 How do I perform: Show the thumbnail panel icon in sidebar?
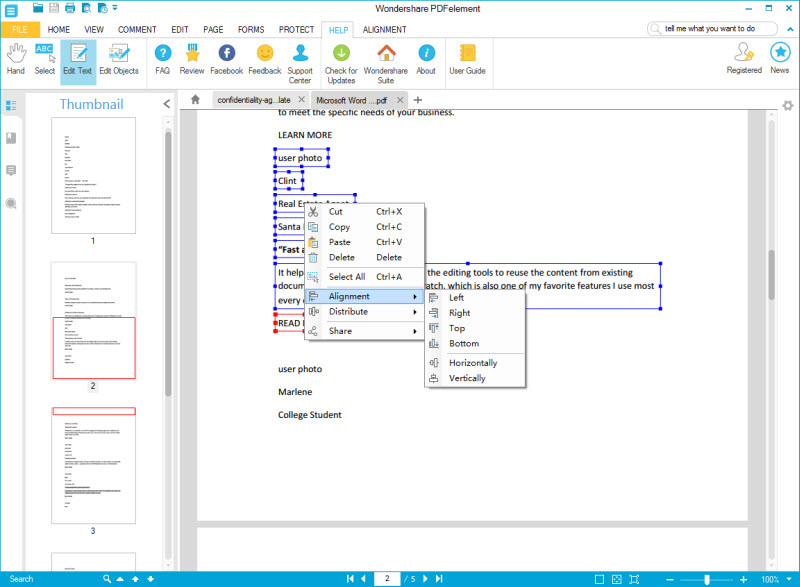click(x=11, y=106)
